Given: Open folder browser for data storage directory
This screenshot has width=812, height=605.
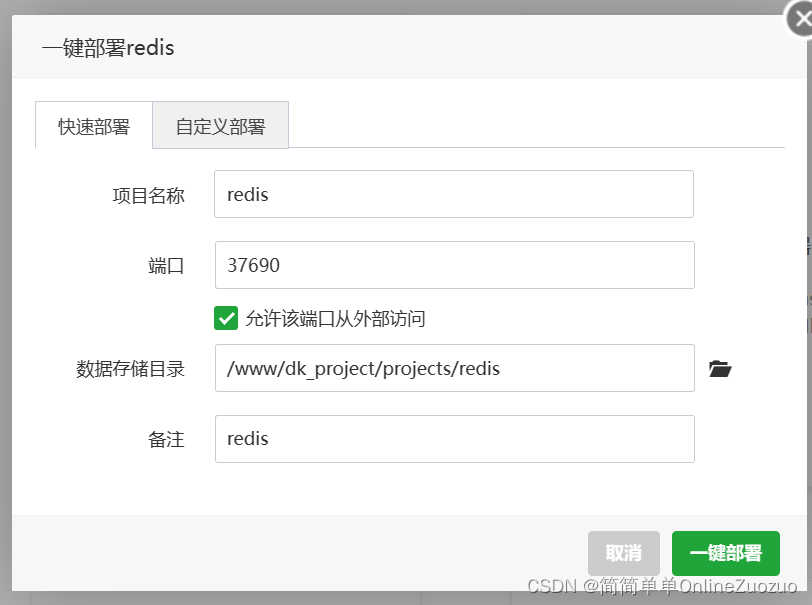Looking at the screenshot, I should tap(720, 369).
